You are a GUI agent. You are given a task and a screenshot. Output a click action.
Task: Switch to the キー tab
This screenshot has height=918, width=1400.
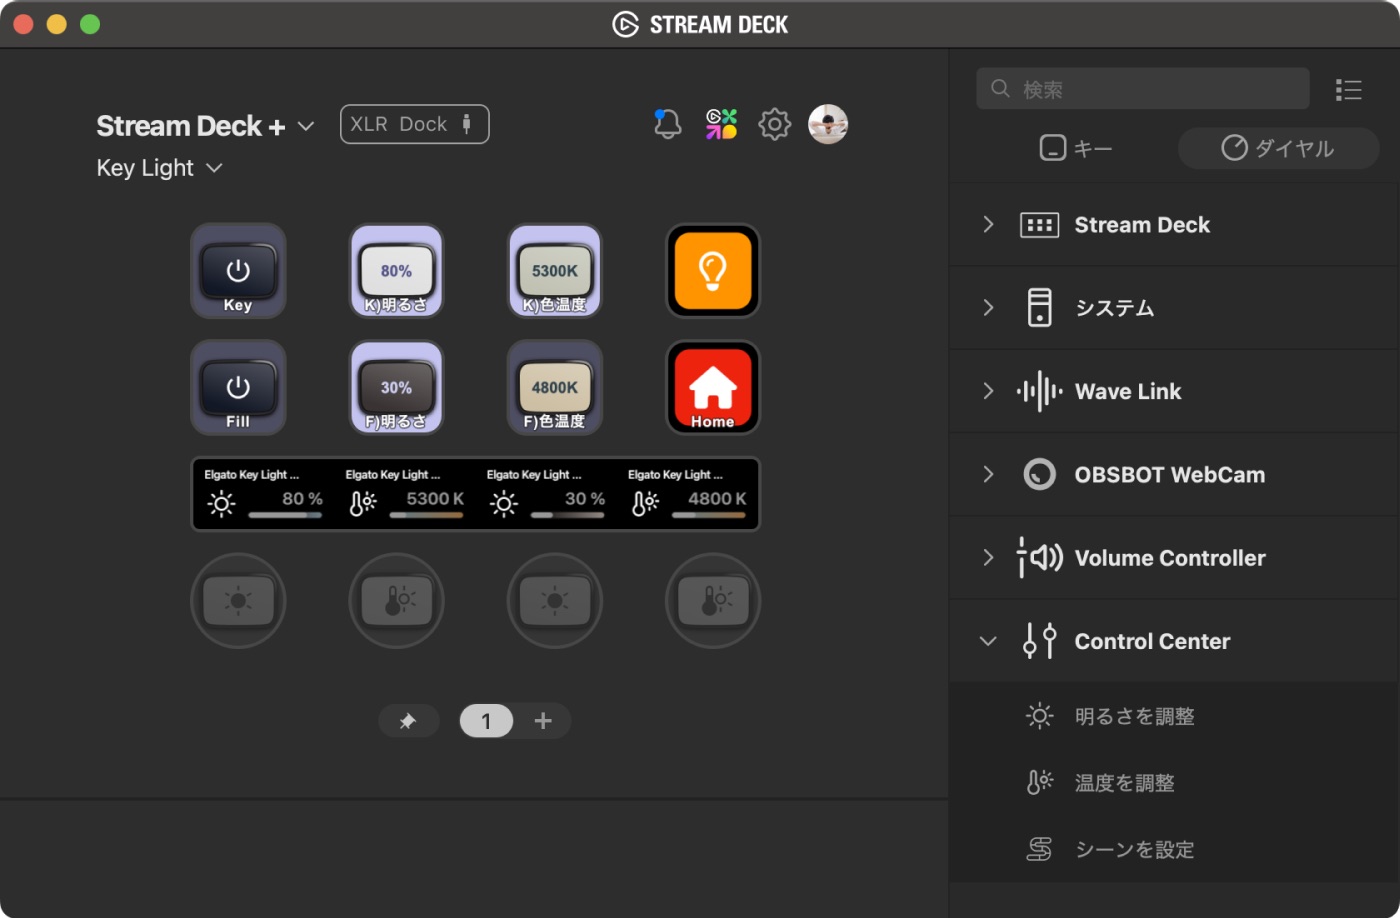click(x=1076, y=148)
